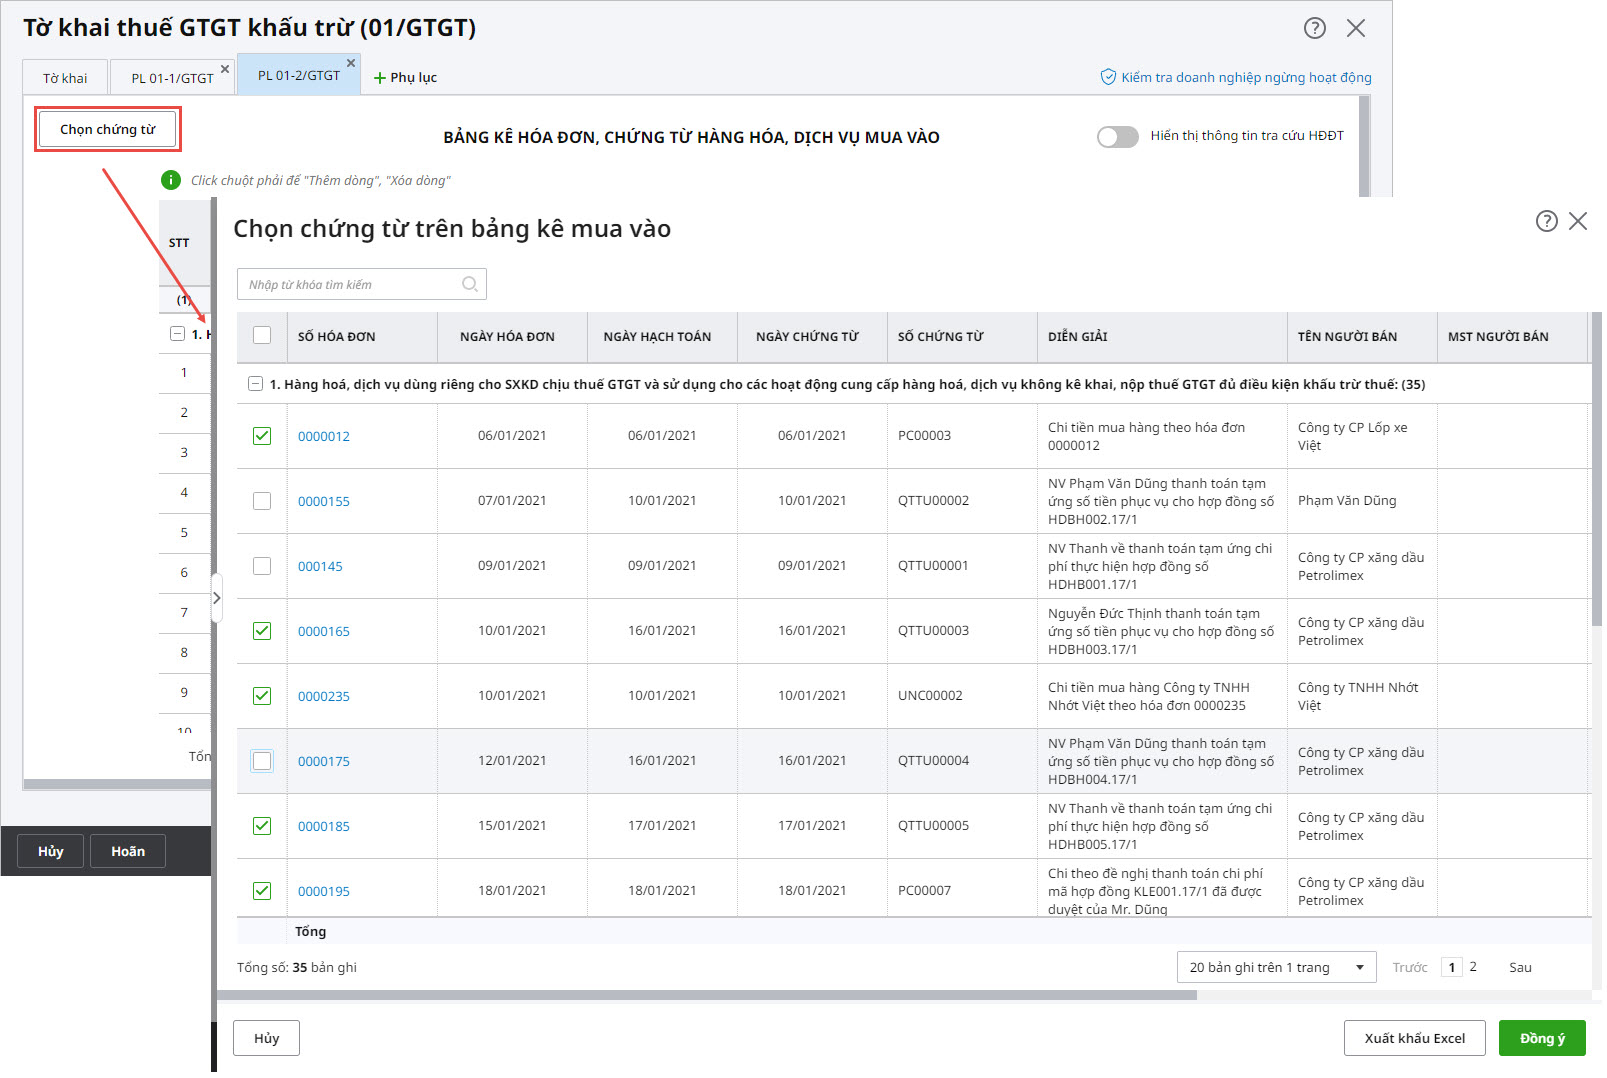The width and height of the screenshot is (1607, 1078).
Task: Check the box for invoice 0000155
Action: (262, 501)
